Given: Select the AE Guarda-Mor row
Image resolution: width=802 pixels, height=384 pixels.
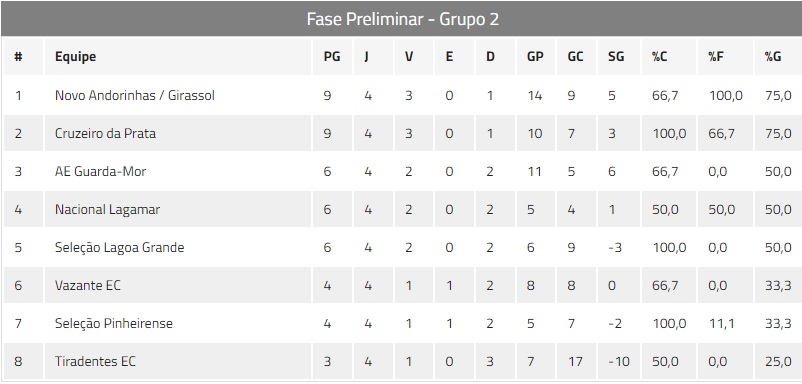Looking at the screenshot, I should [401, 171].
